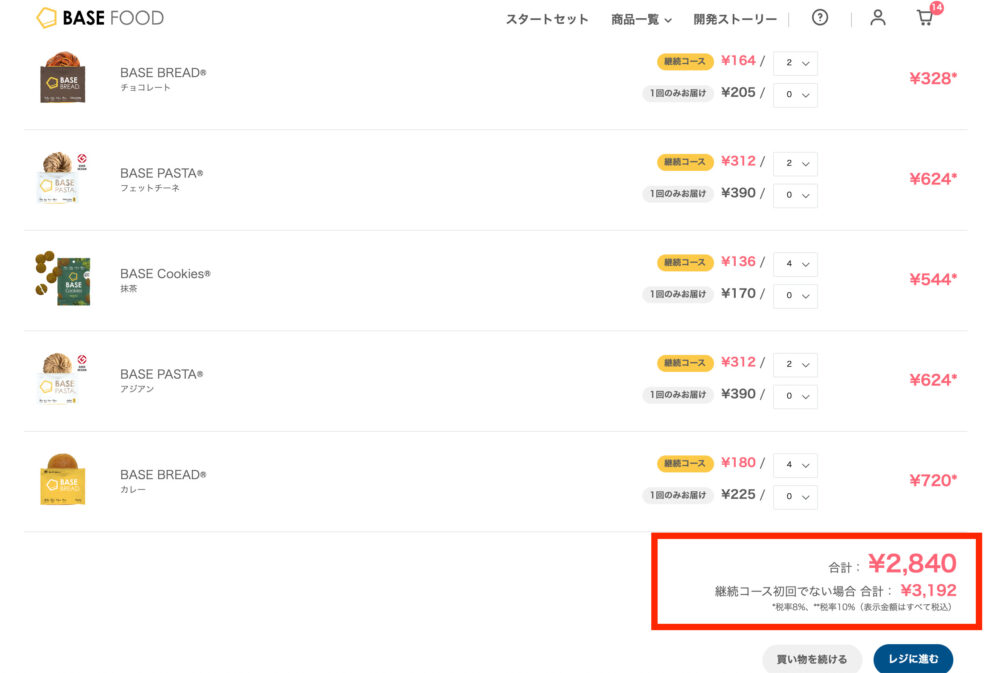Screen dimensions: 1000x673
Task: Open the スタートセット menu item
Action: click(547, 19)
